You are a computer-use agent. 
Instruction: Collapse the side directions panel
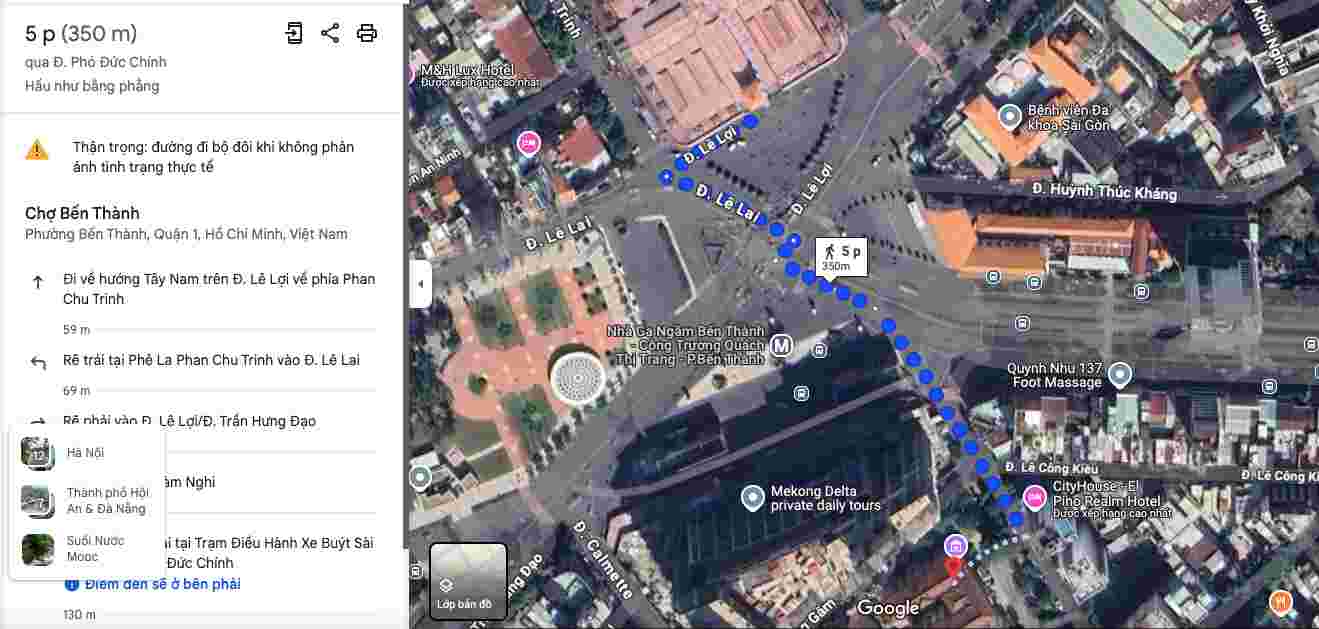pos(420,284)
